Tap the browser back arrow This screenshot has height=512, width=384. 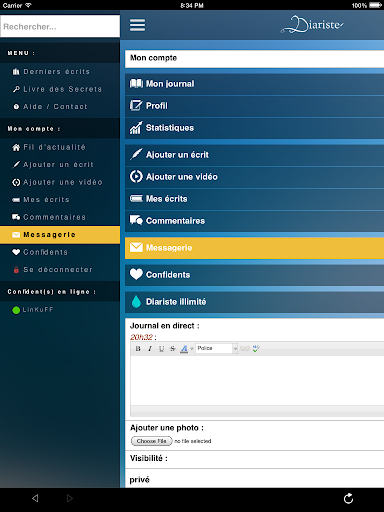coord(35,498)
